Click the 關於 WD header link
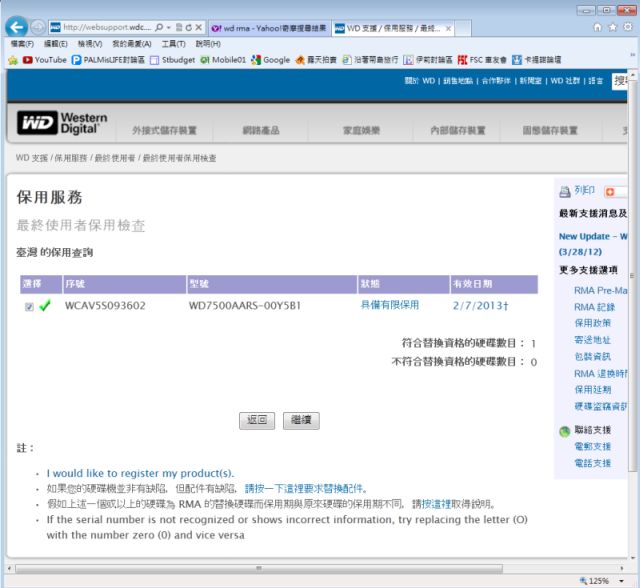The width and height of the screenshot is (640, 588). point(420,81)
